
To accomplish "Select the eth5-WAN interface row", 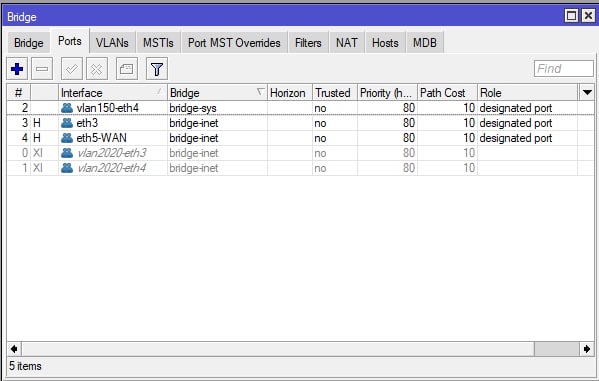I will pyautogui.click(x=300, y=138).
